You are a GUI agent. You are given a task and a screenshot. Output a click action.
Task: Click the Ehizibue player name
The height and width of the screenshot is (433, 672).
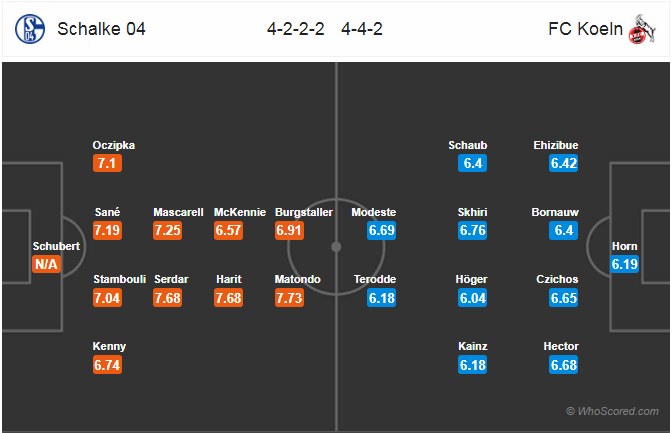click(x=556, y=145)
